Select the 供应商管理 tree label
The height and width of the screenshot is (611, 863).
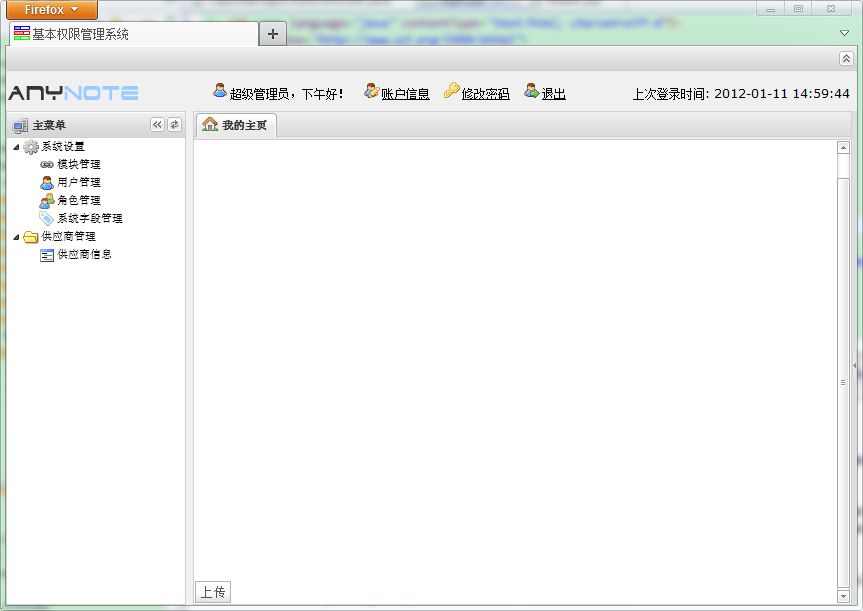68,237
